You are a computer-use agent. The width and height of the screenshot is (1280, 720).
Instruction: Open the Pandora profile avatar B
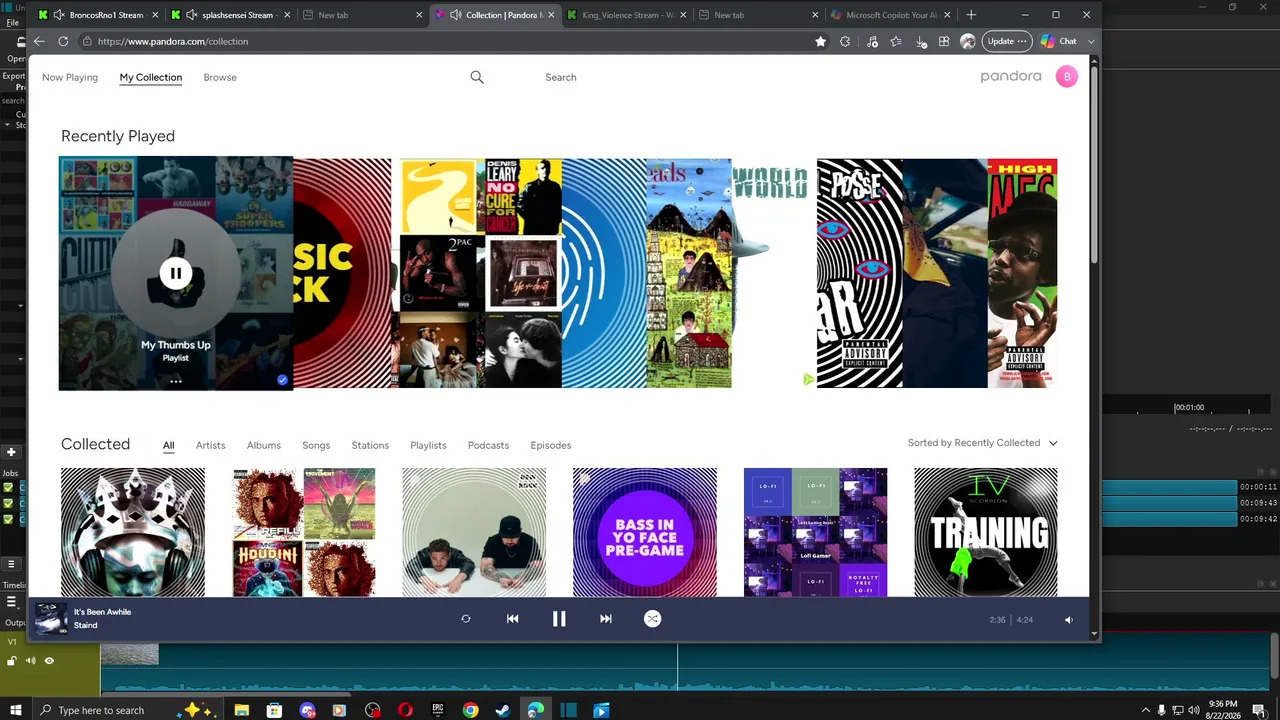click(1067, 77)
